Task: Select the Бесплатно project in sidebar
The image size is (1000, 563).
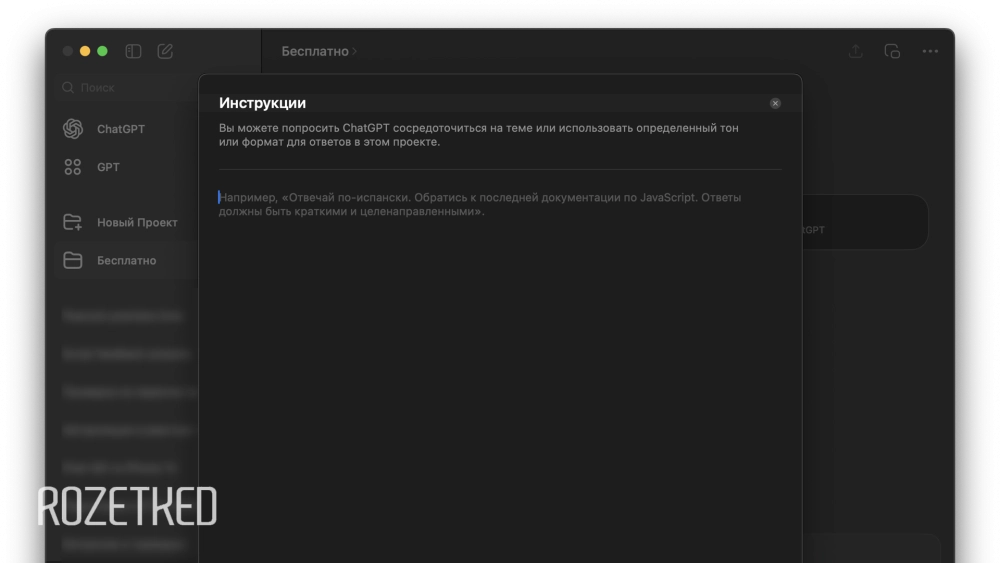Action: [x=126, y=260]
